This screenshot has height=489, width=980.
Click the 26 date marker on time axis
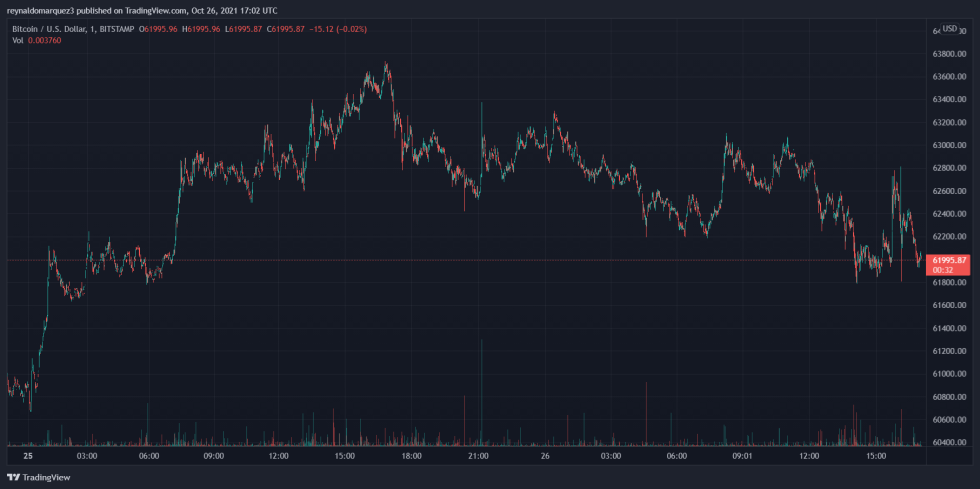545,456
